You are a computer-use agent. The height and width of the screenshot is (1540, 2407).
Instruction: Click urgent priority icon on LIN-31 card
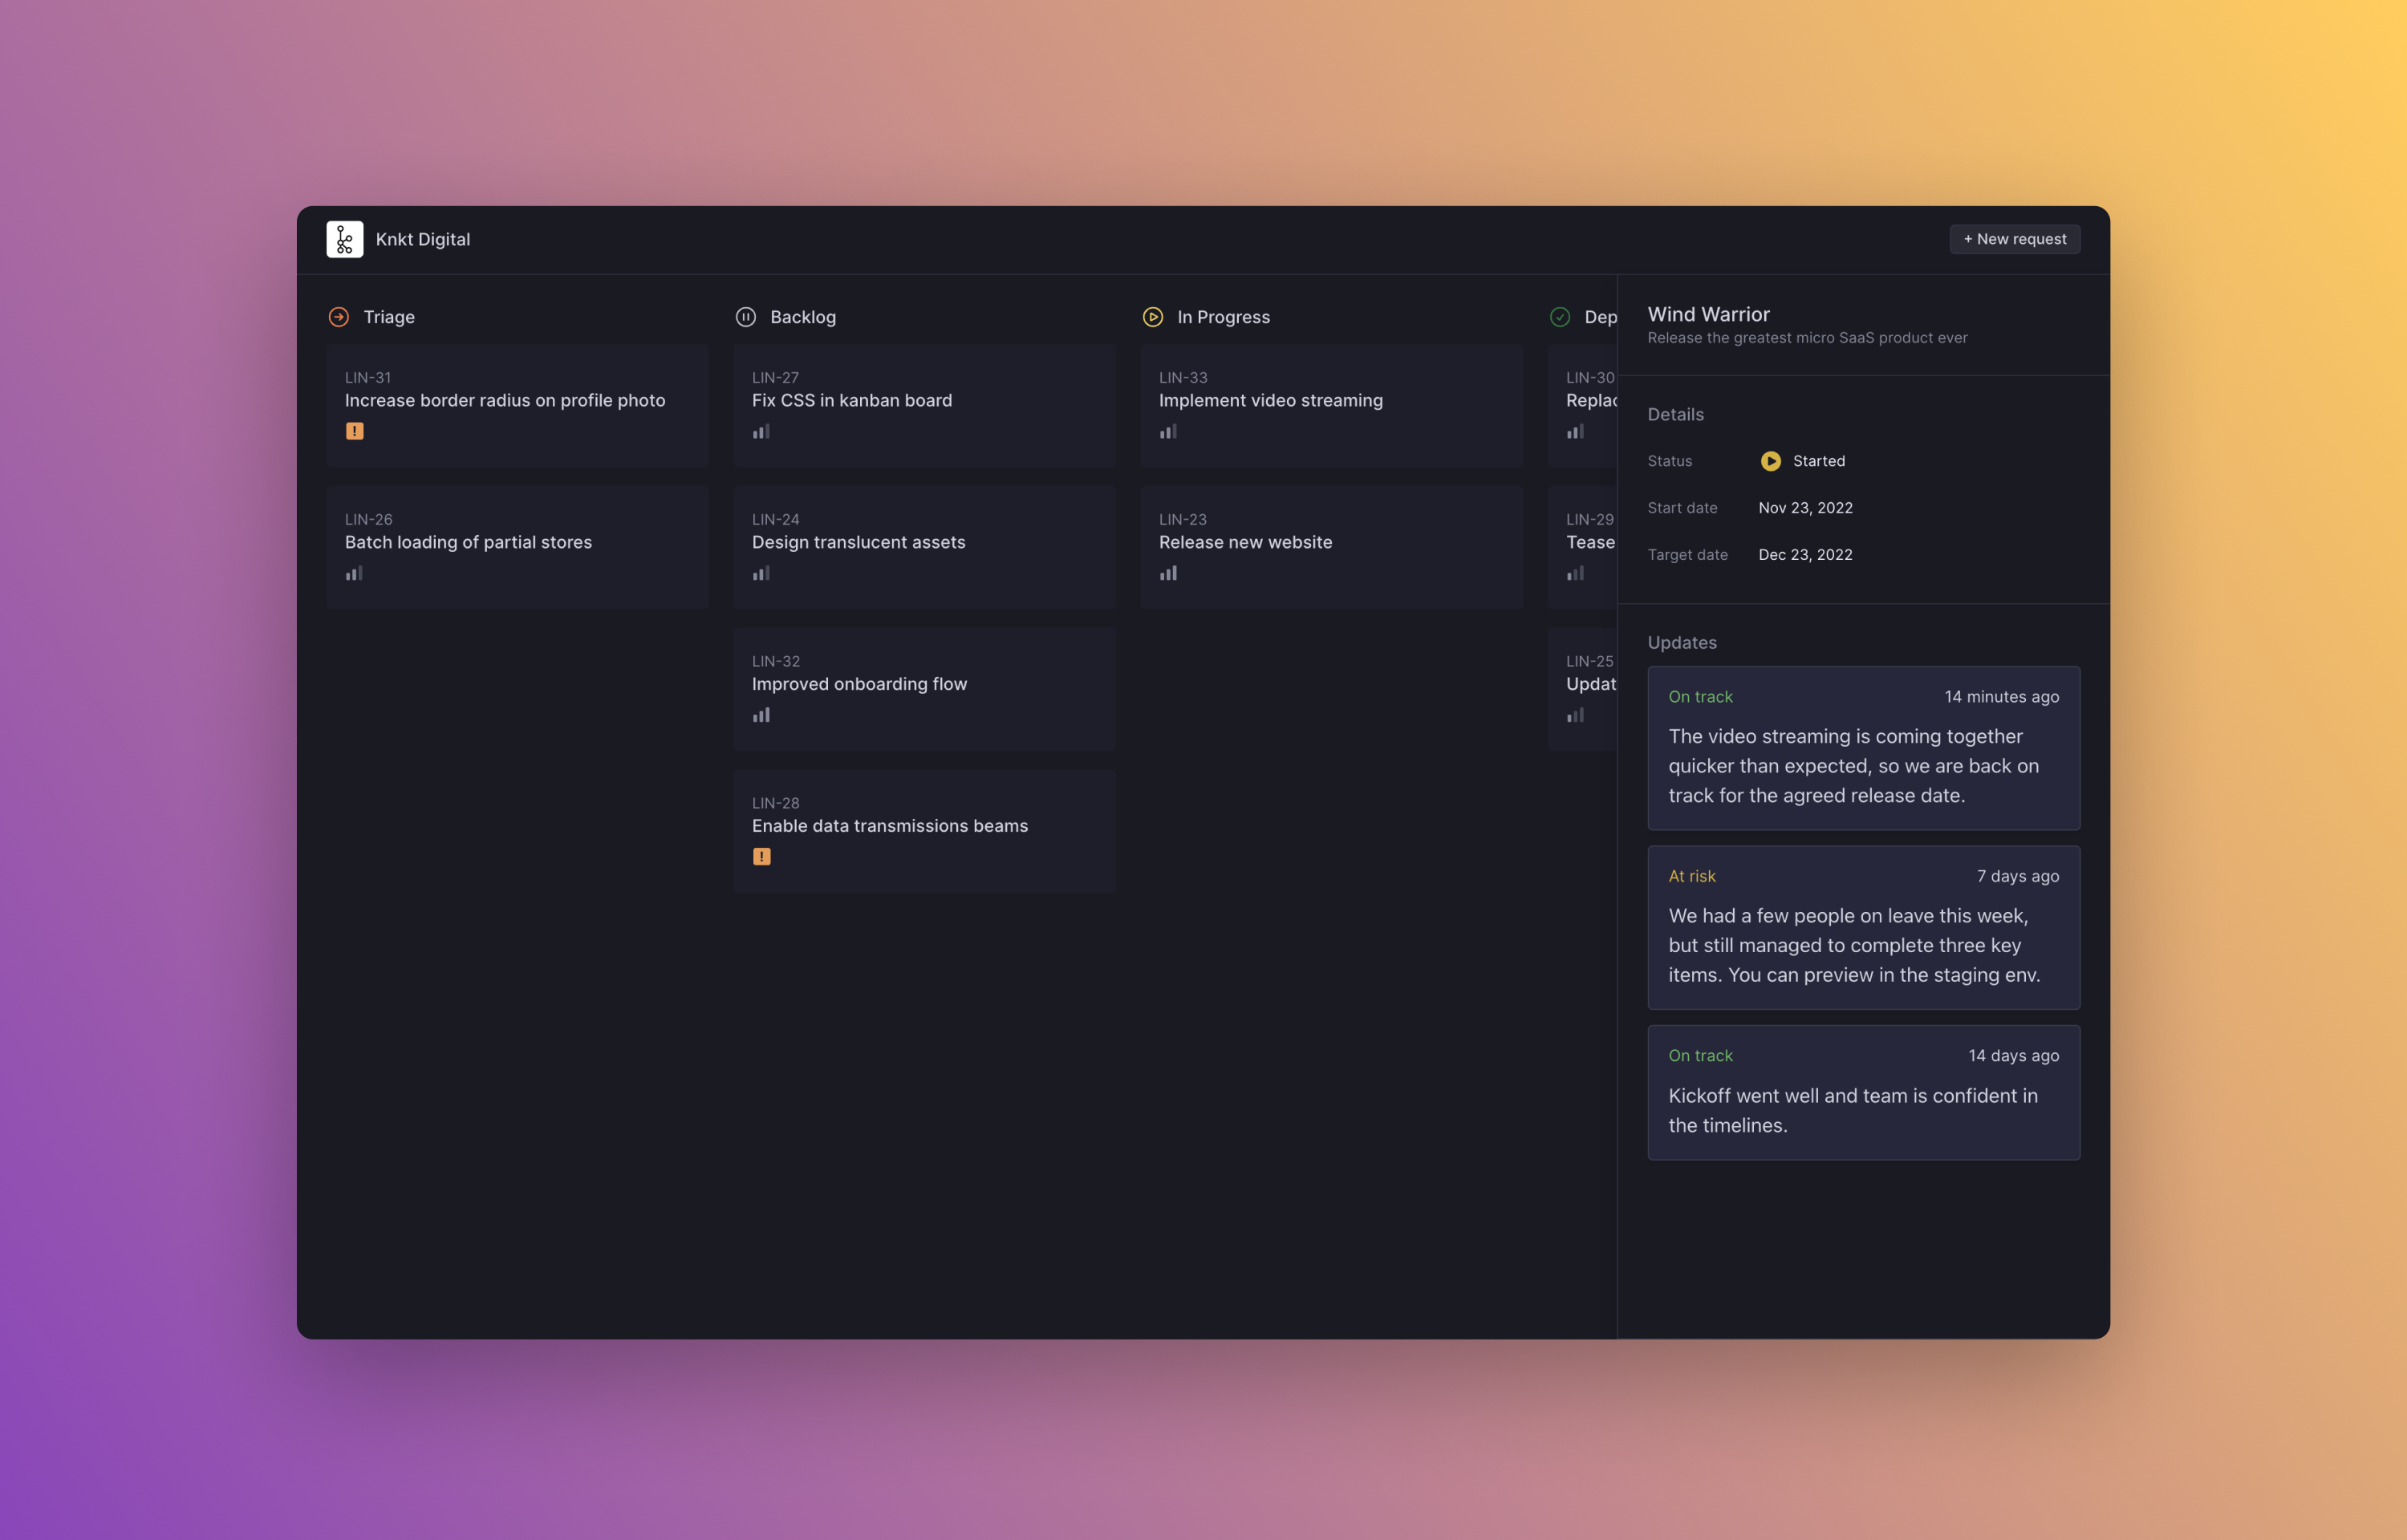[355, 431]
